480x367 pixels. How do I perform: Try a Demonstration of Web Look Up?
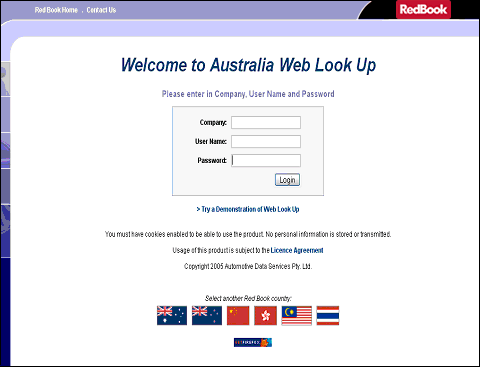click(248, 209)
